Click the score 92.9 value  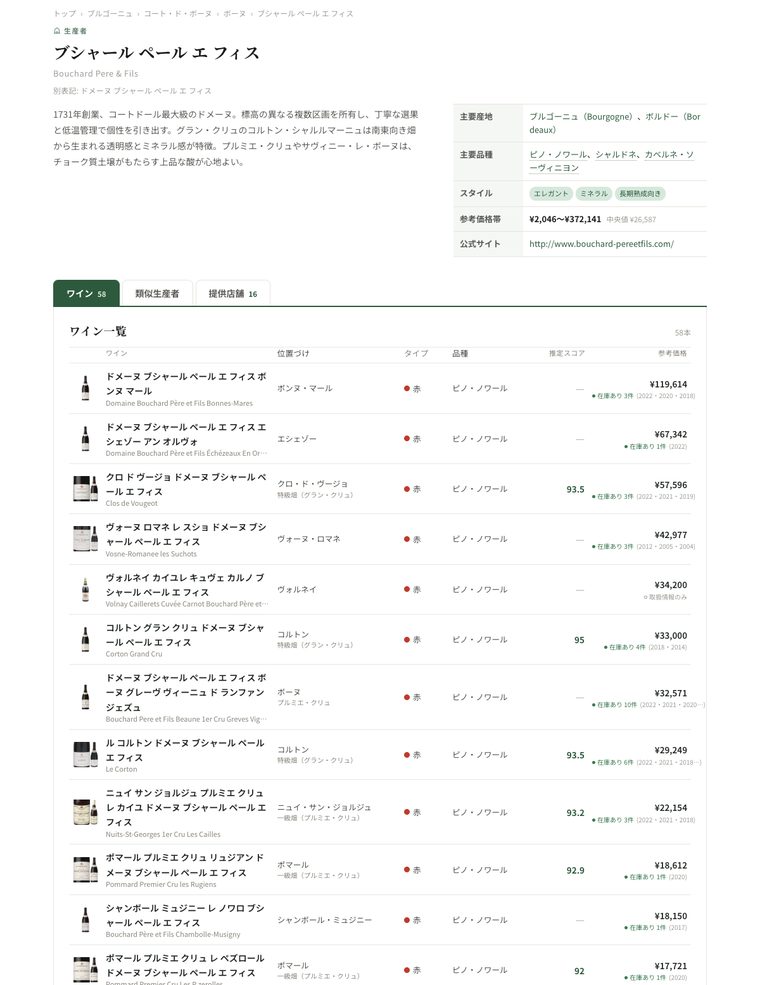[x=575, y=871]
